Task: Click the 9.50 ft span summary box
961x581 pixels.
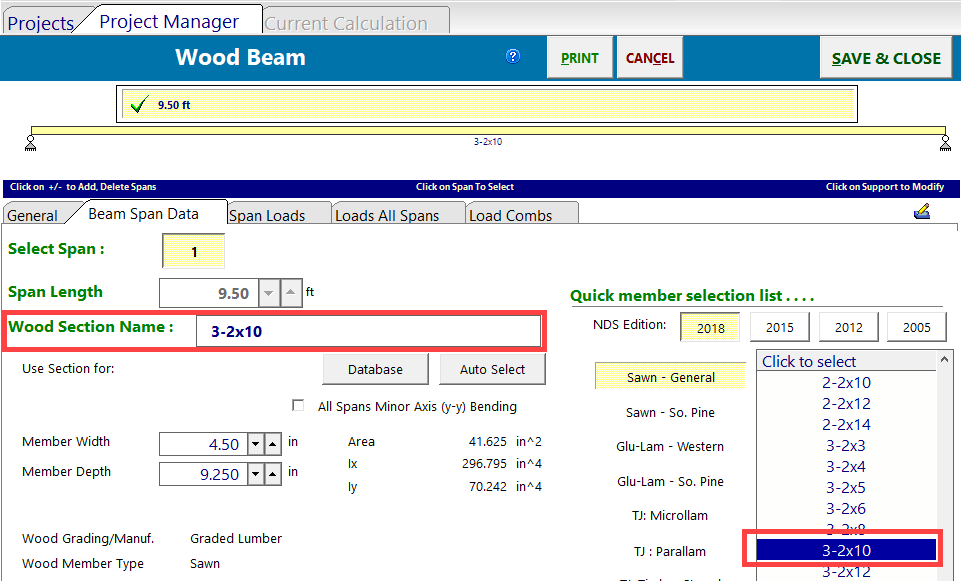Action: point(487,104)
